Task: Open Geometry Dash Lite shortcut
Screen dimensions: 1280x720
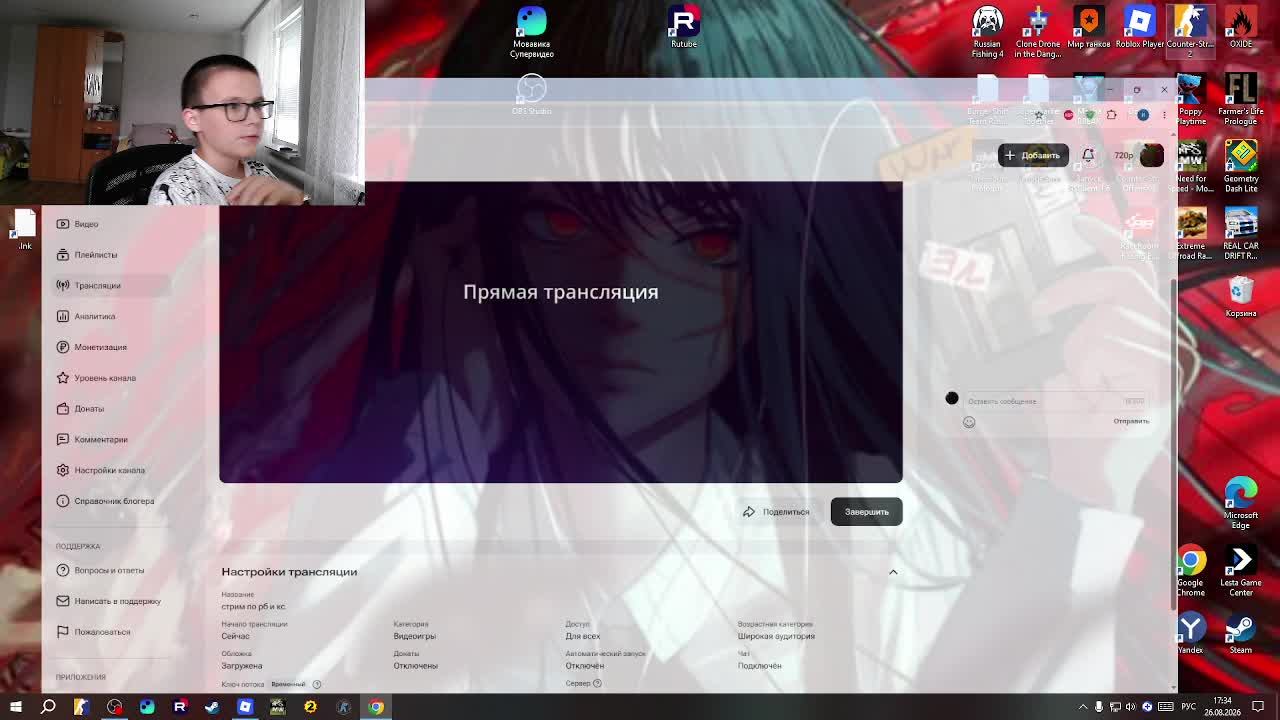Action: pos(1241,167)
